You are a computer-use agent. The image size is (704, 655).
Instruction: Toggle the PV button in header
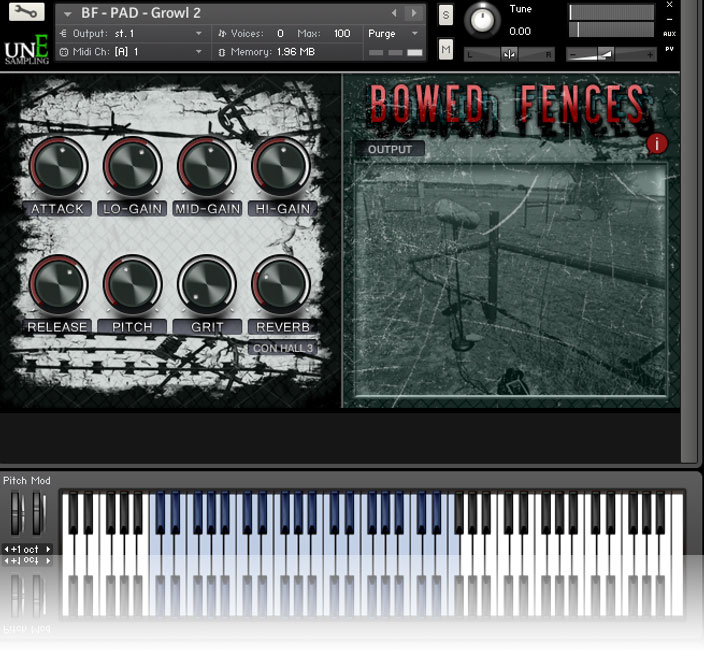point(670,47)
